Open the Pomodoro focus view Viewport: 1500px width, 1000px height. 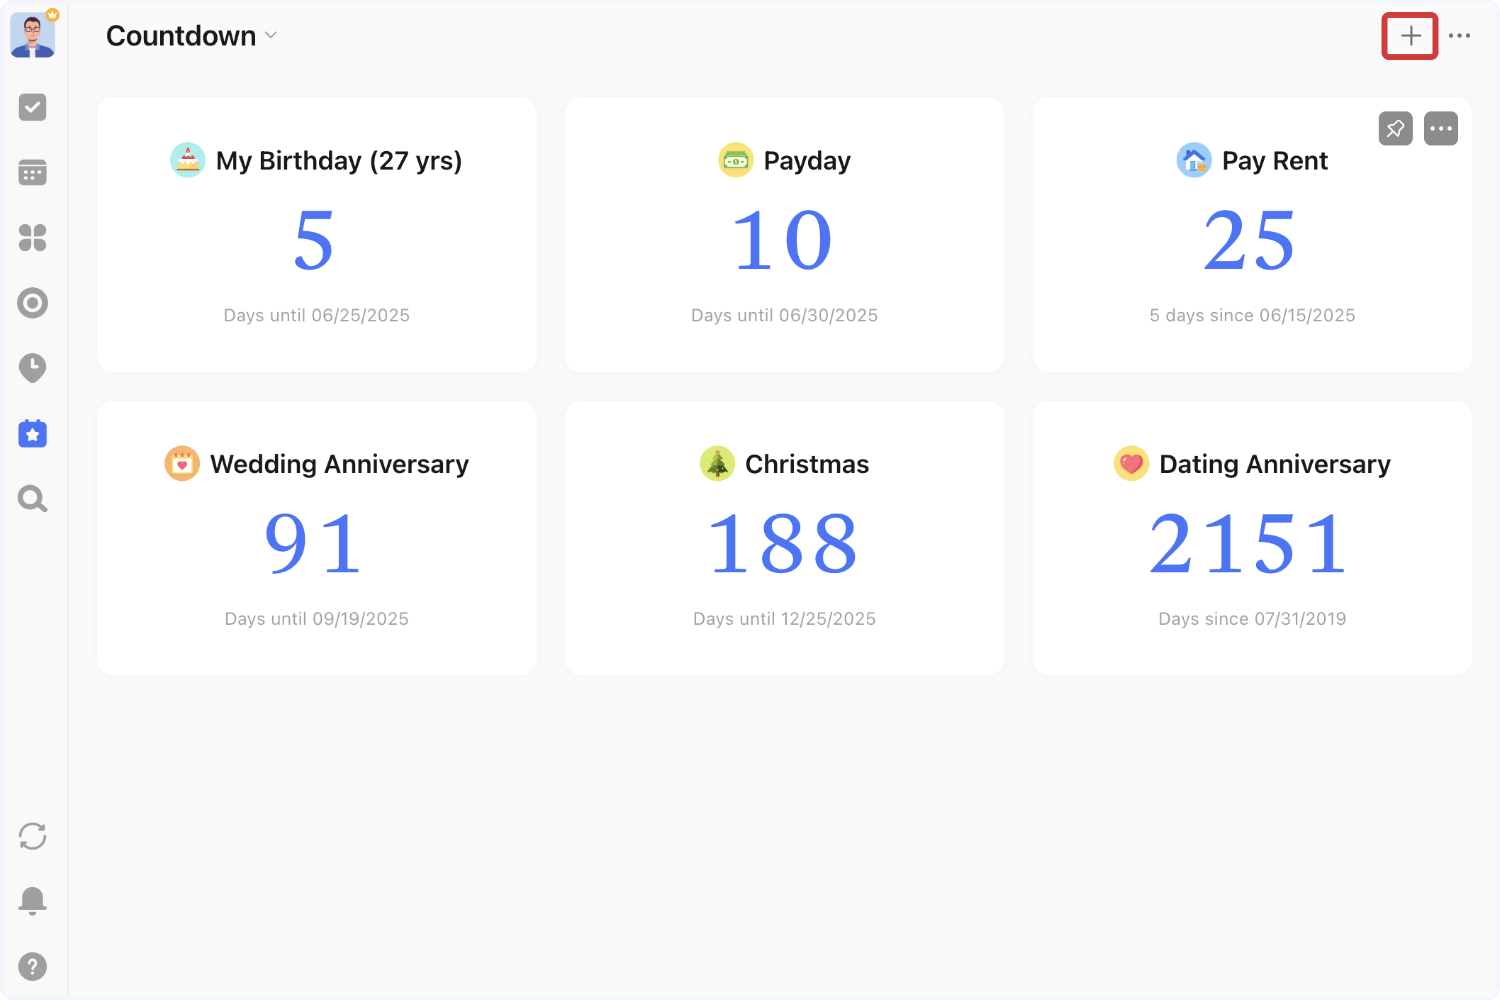(x=33, y=368)
